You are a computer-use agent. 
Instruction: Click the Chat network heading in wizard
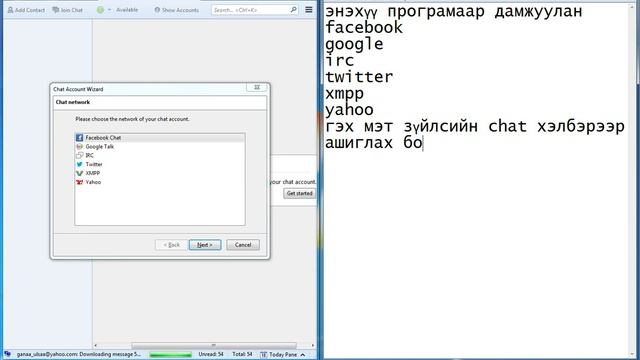(73, 102)
